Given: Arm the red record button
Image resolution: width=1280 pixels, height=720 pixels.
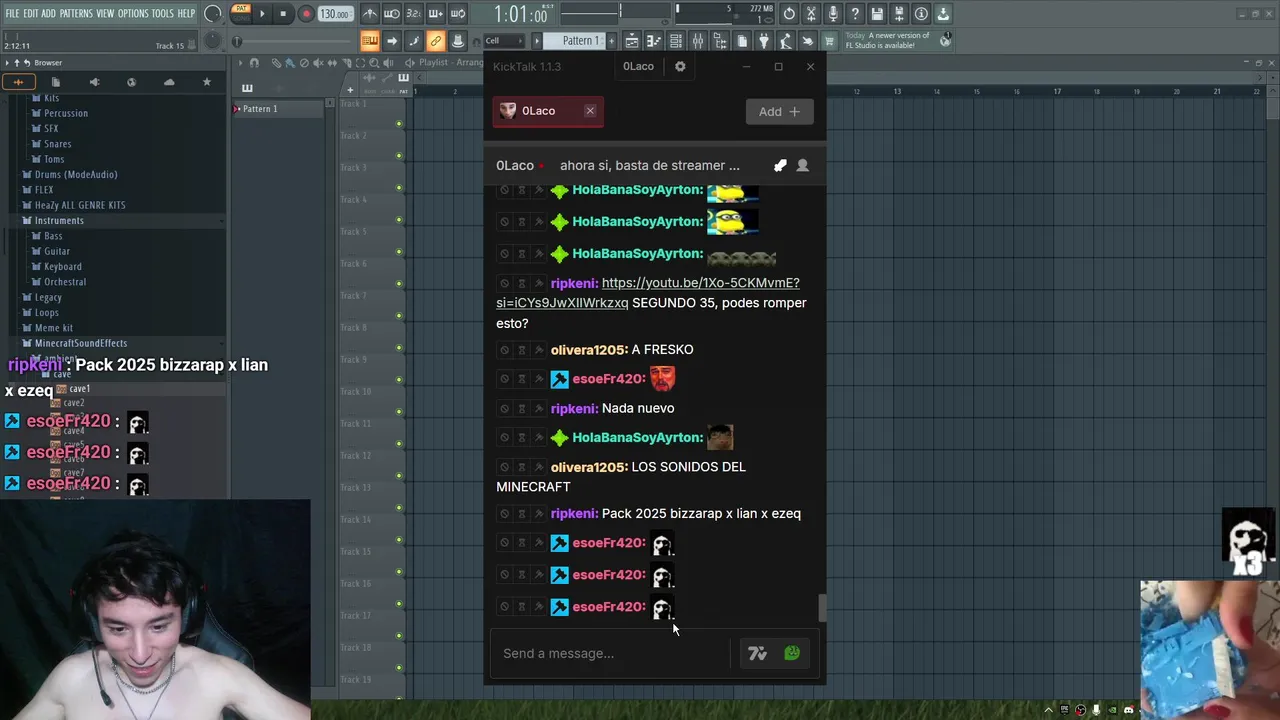Looking at the screenshot, I should (306, 14).
